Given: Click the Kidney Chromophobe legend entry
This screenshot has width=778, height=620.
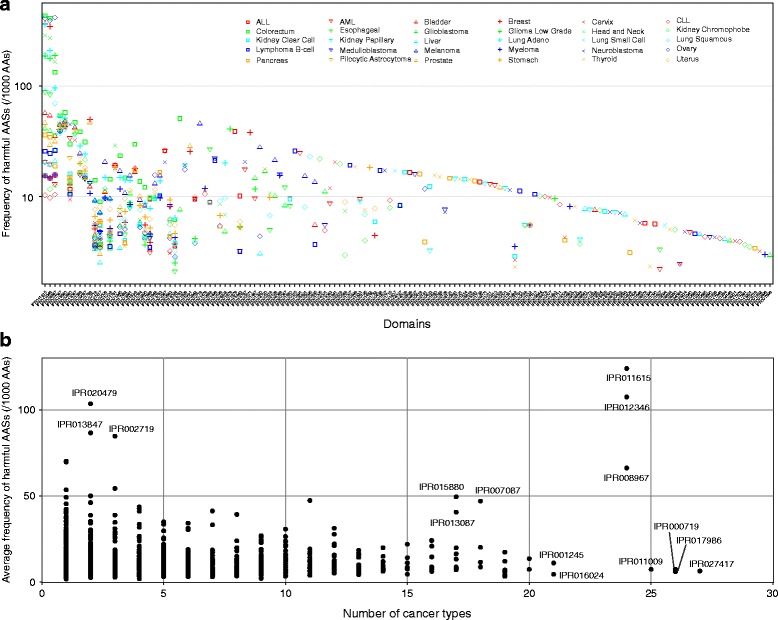Looking at the screenshot, I should tap(708, 30).
